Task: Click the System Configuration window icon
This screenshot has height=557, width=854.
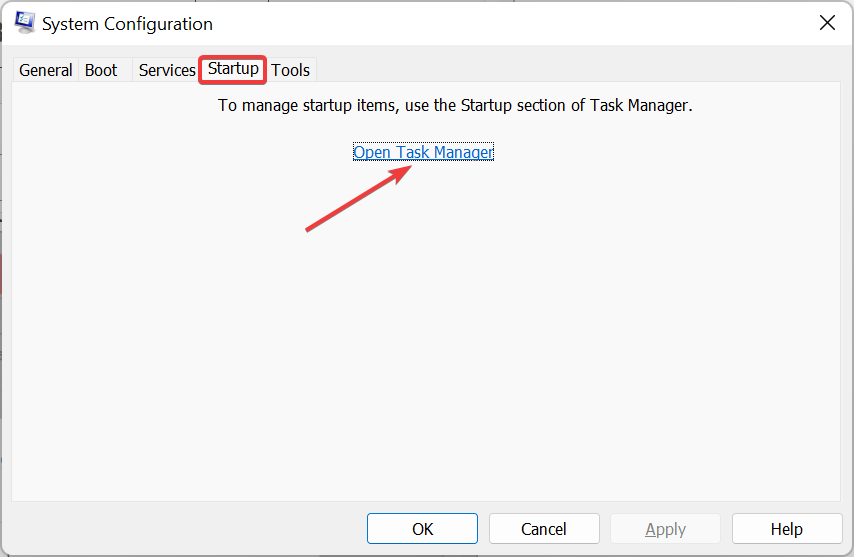Action: [x=25, y=23]
